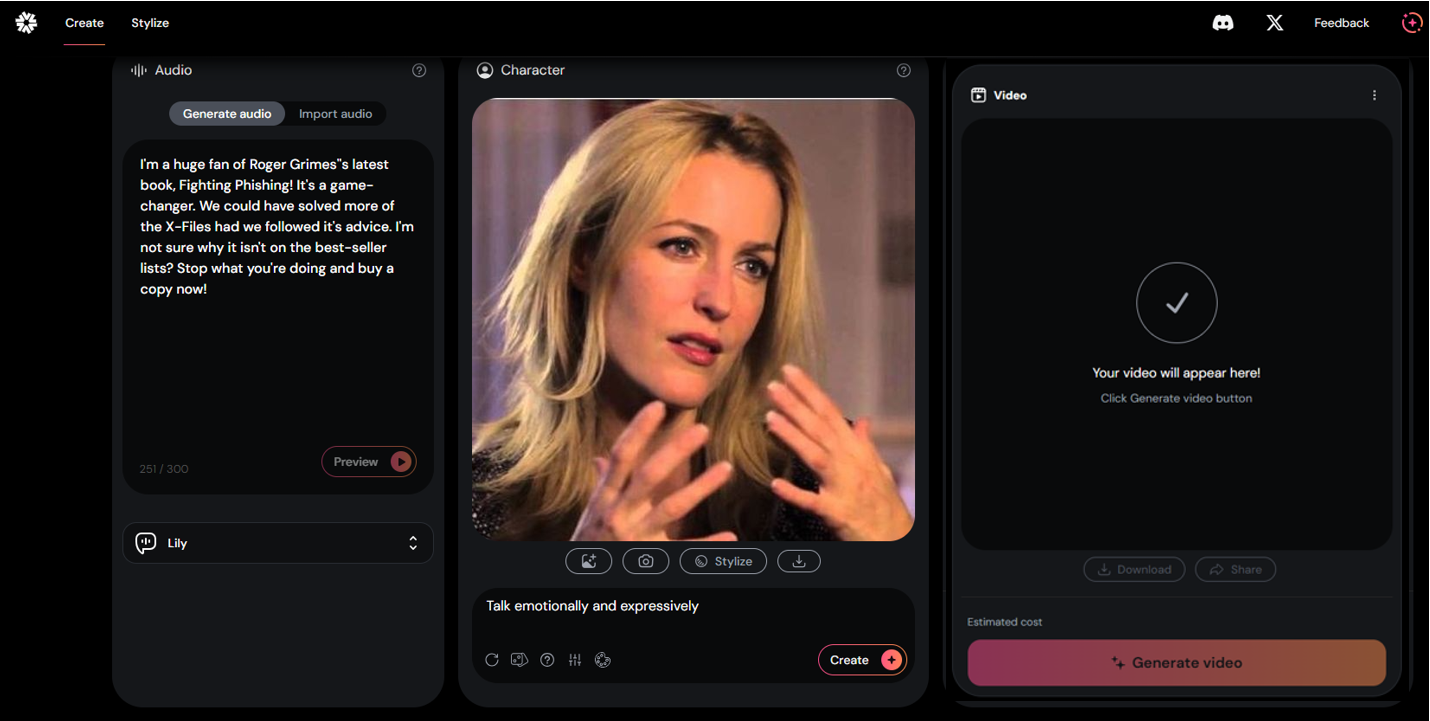Click the Character person icon
Viewport: 1430px width, 721px height.
pos(485,70)
